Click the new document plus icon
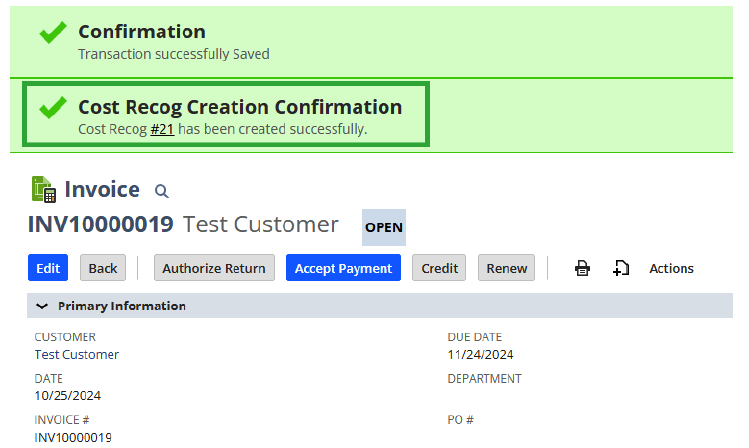749x448 pixels. click(621, 268)
